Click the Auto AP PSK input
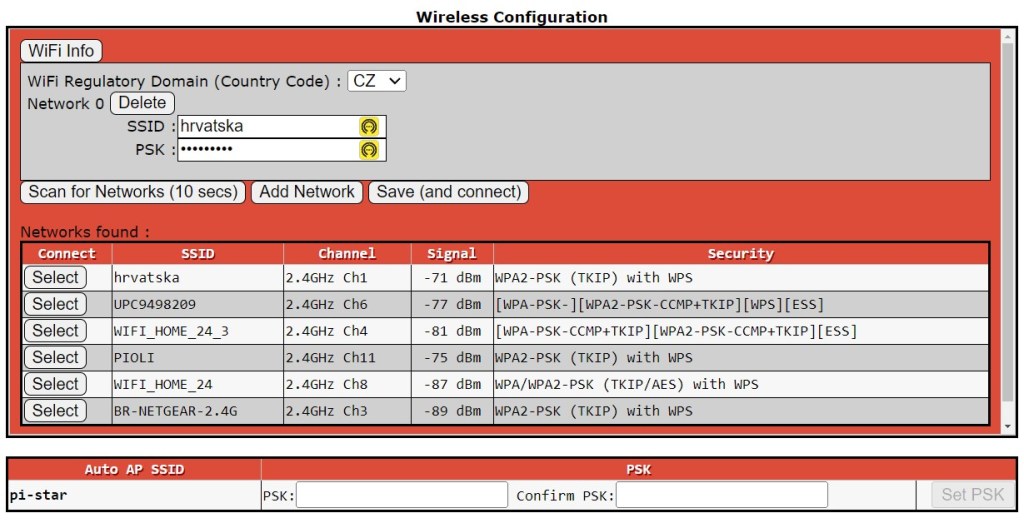Viewport: 1024px width, 528px height. coord(402,495)
